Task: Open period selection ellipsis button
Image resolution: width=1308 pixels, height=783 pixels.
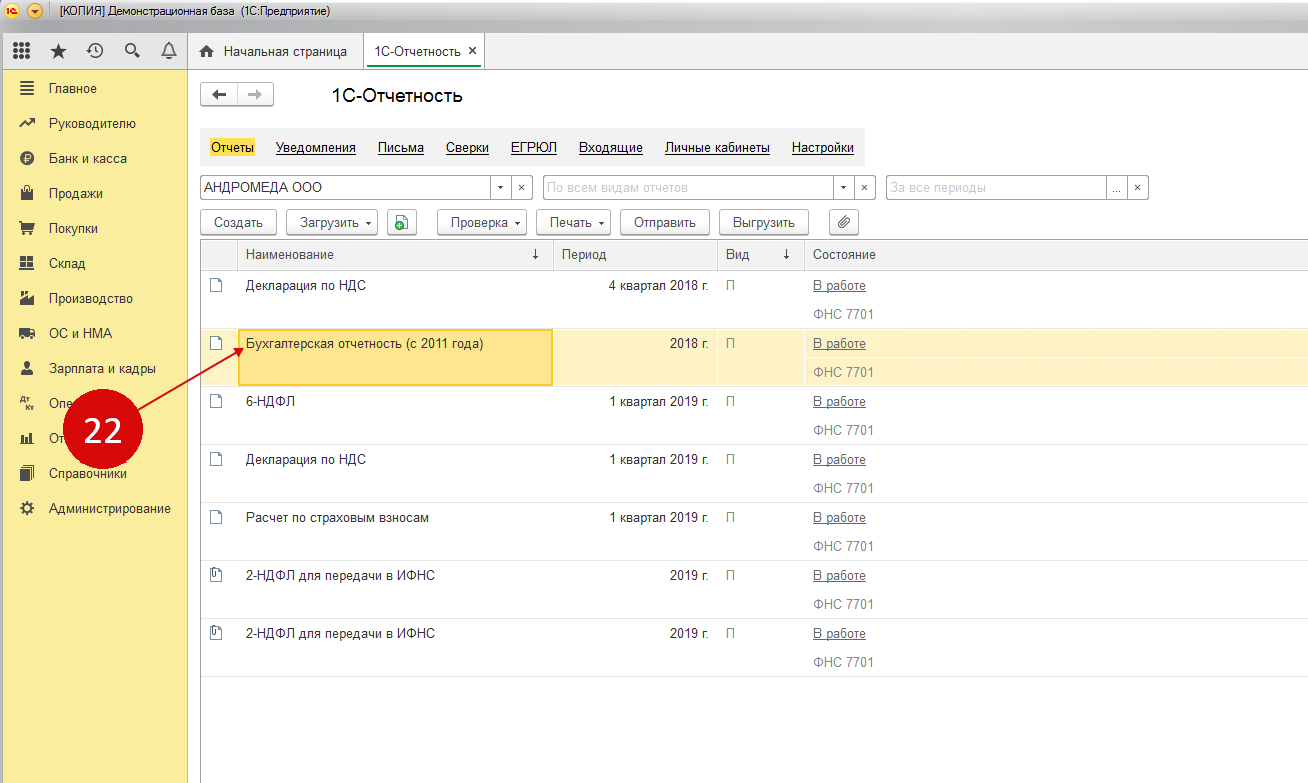Action: pyautogui.click(x=1116, y=188)
